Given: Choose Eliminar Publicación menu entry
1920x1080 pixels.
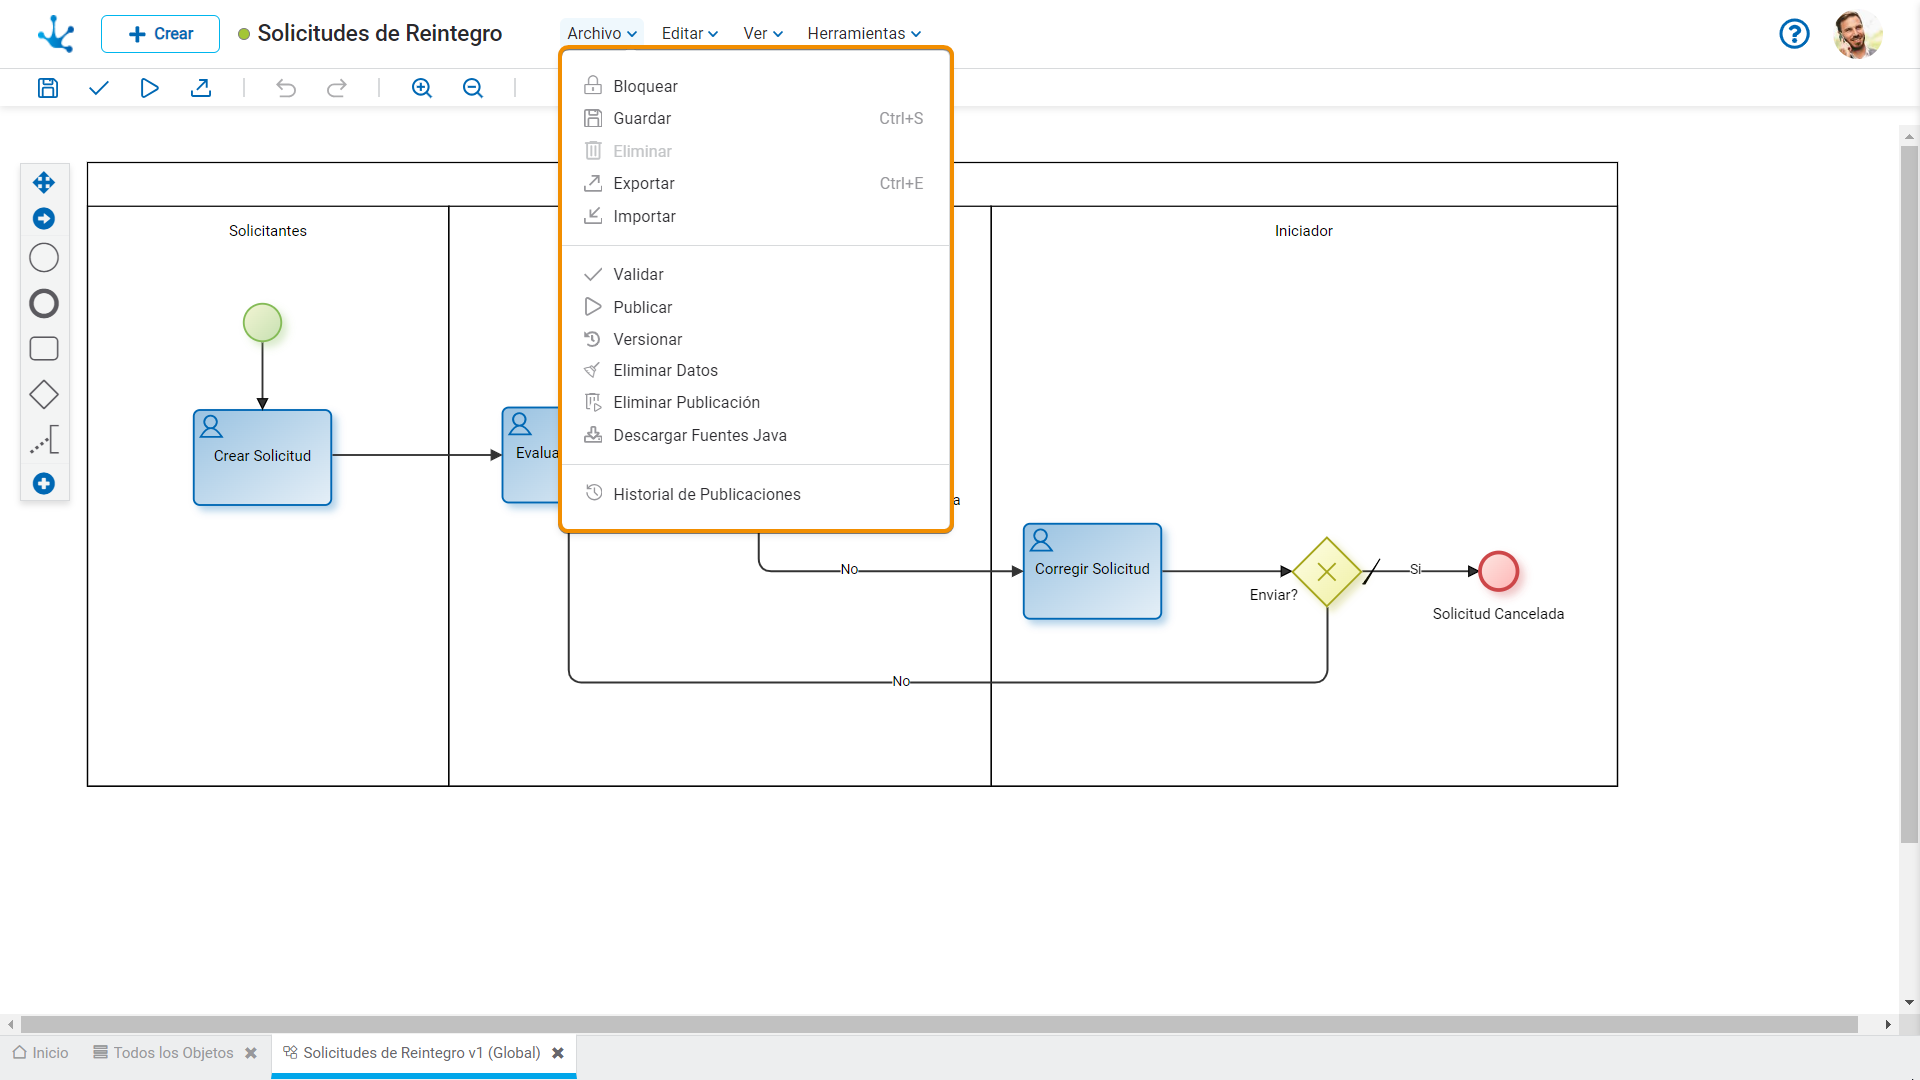Looking at the screenshot, I should (x=755, y=402).
